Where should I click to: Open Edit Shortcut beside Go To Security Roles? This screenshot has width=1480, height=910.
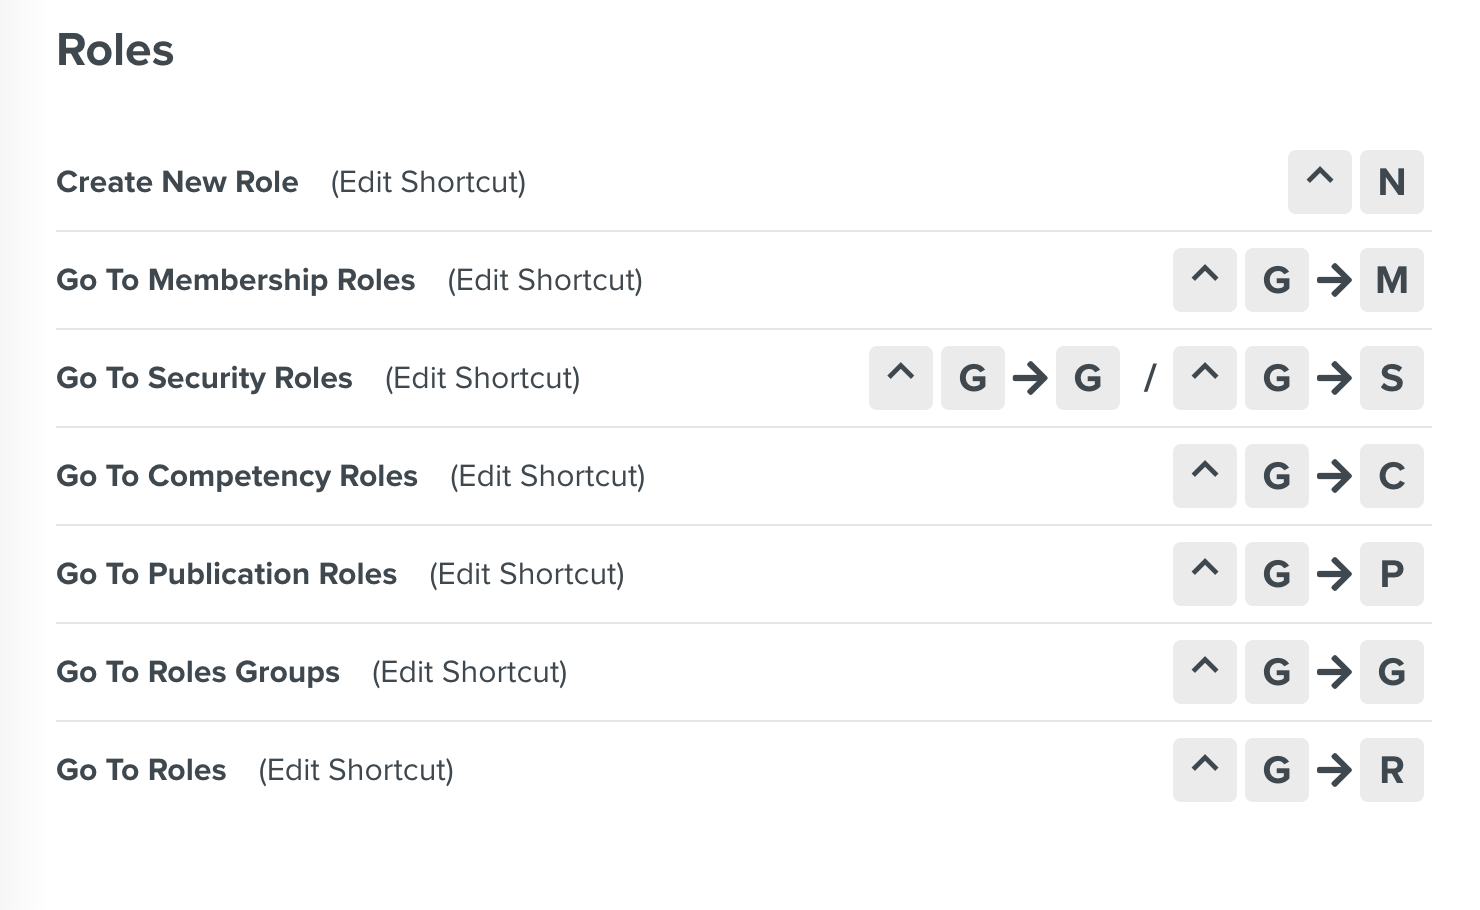click(482, 378)
